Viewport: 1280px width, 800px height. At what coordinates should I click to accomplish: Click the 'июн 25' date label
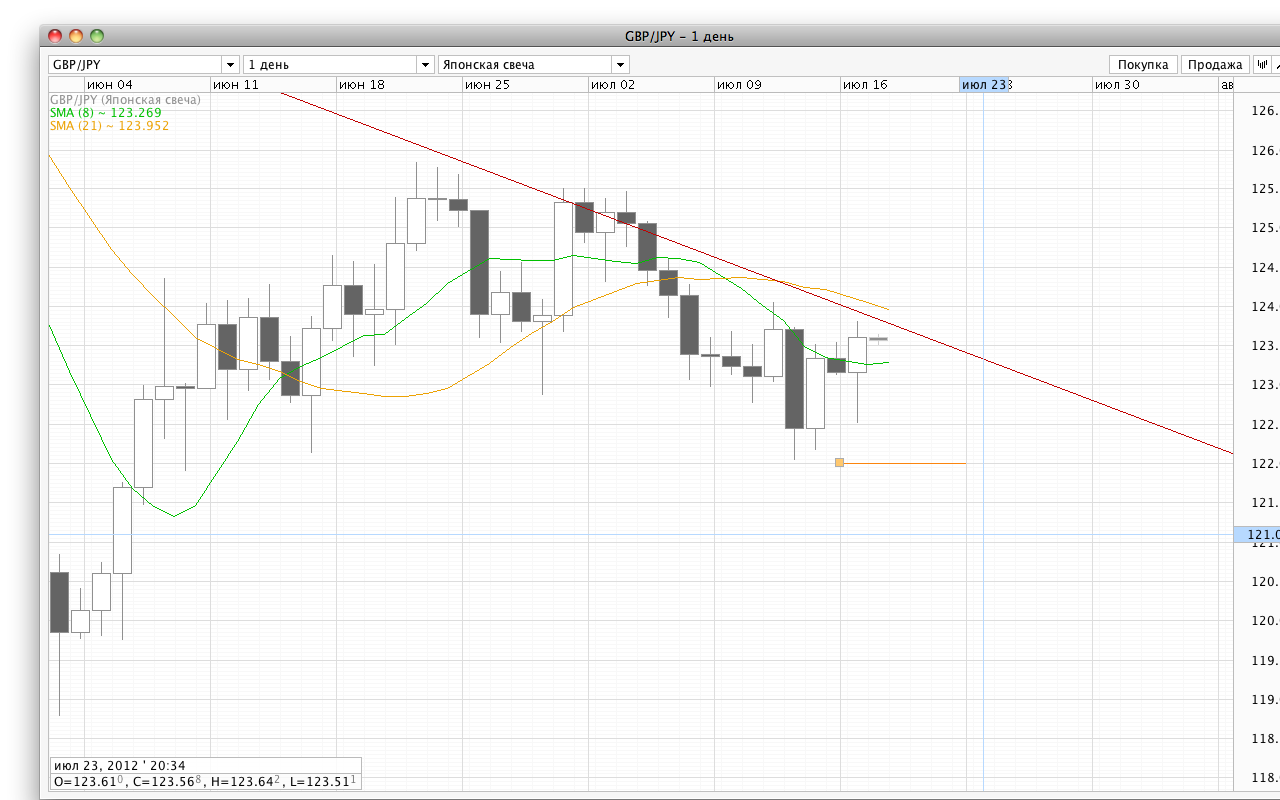coord(487,85)
